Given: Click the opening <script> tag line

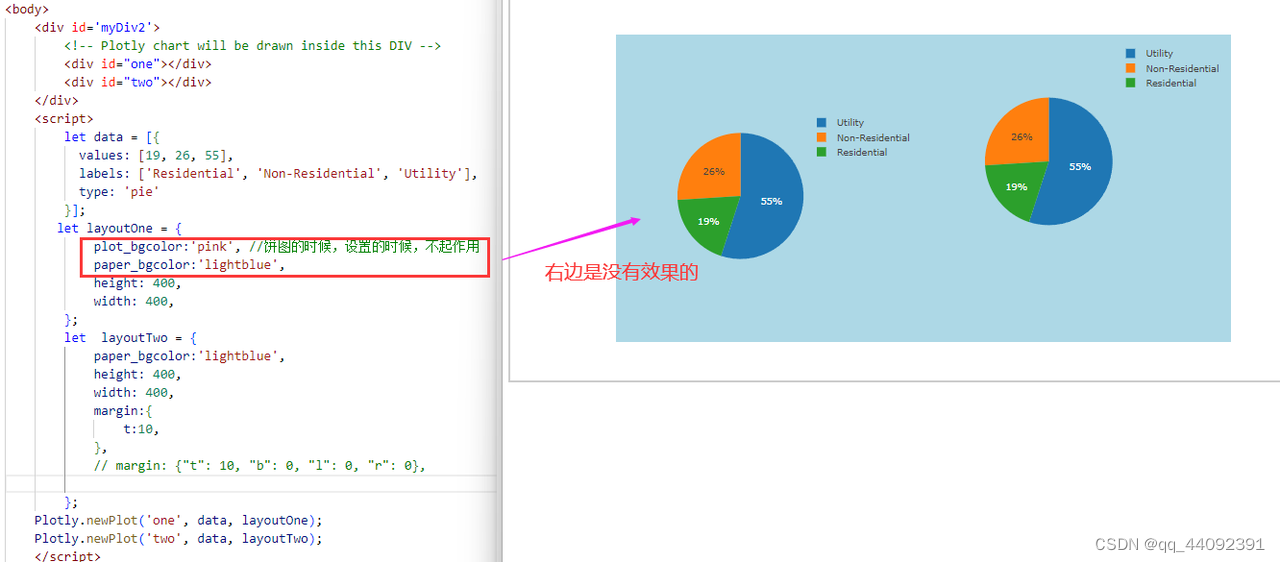Looking at the screenshot, I should click(x=64, y=118).
